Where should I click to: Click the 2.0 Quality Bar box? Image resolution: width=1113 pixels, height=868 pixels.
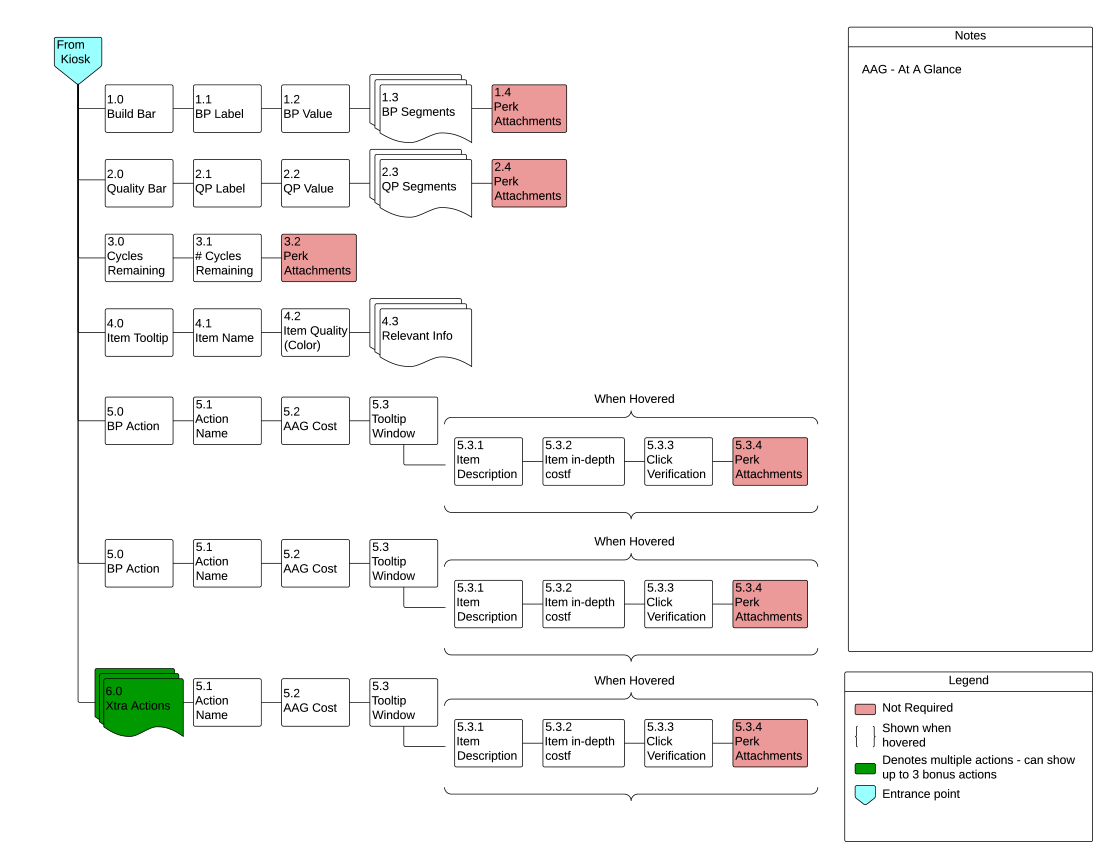point(139,183)
